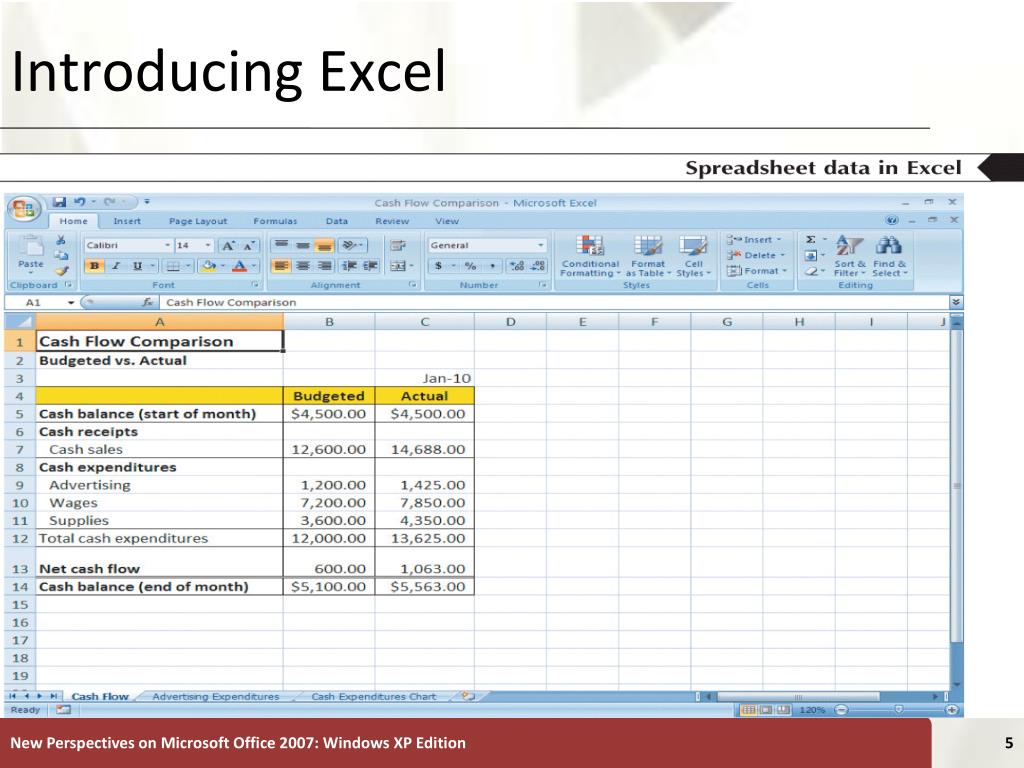
Task: Open the Calibri font name dropdown
Action: [x=167, y=246]
